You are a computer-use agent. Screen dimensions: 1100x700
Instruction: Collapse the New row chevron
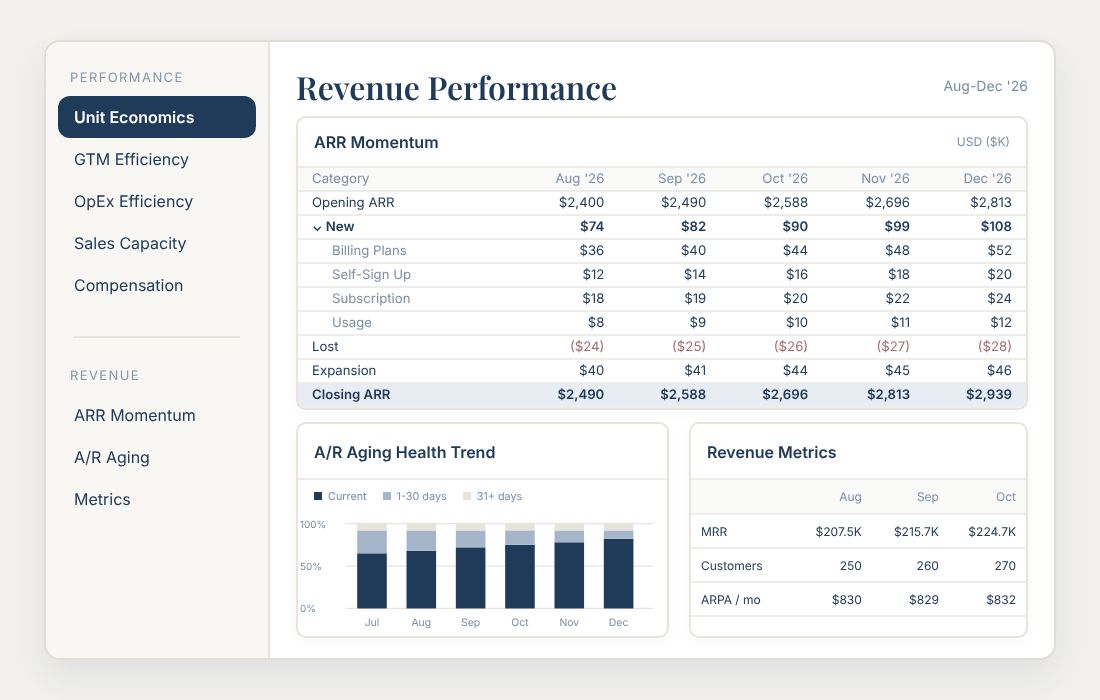point(317,227)
